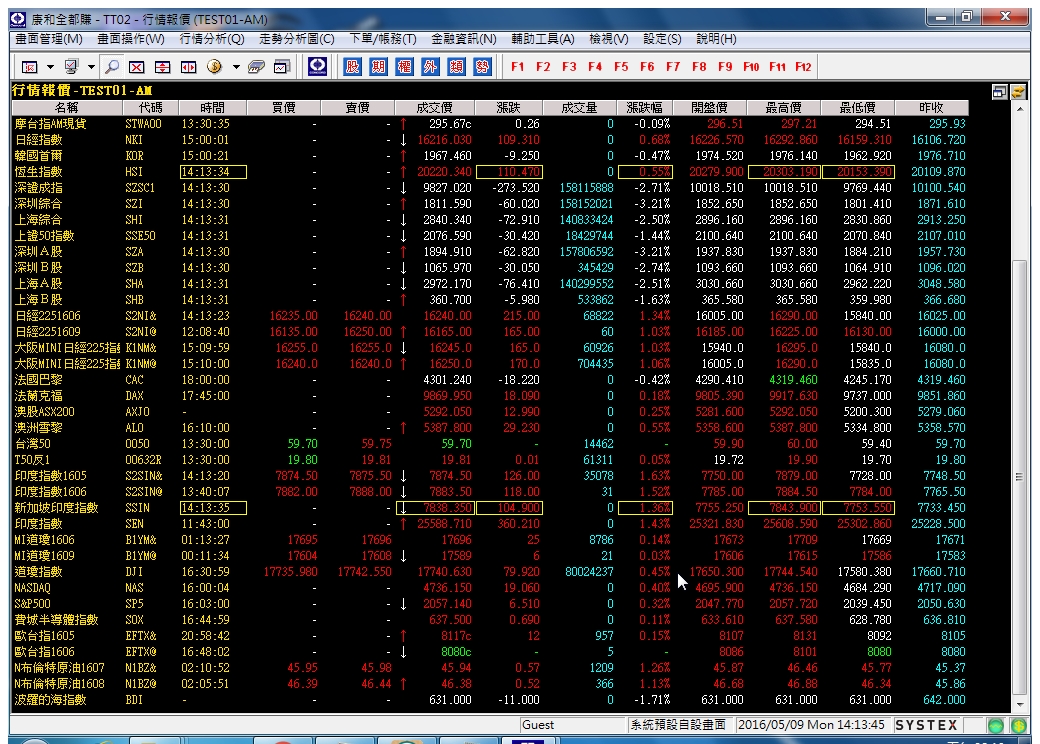Screen dimensions: 1040x744
Task: Click the vertical split arrows toolbar icon
Action: [162, 67]
